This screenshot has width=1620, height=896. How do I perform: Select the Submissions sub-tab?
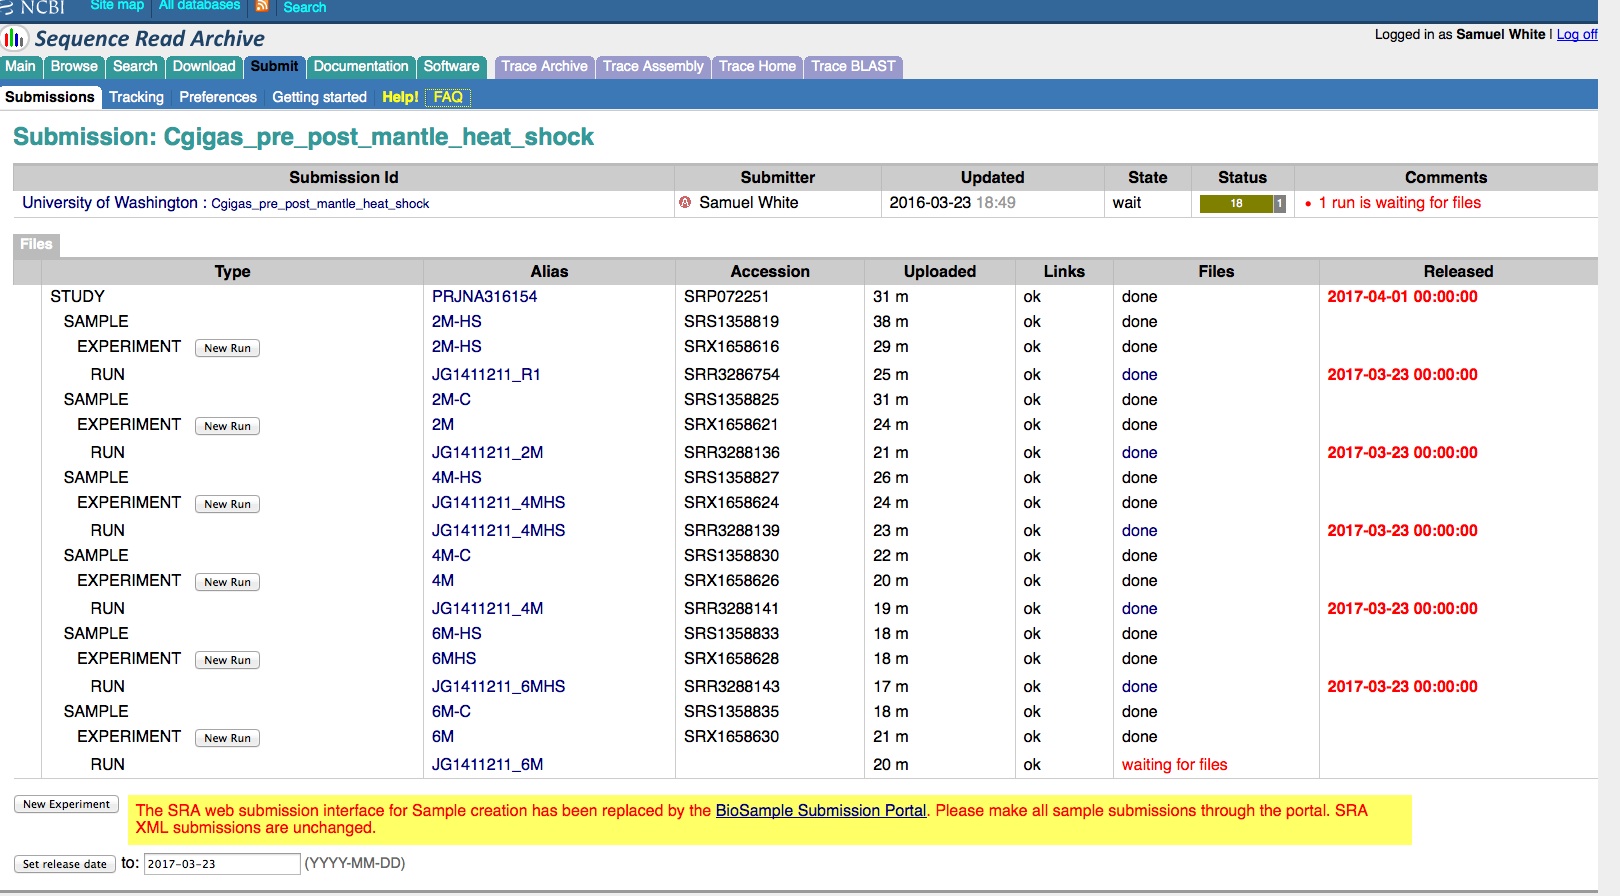(x=50, y=97)
